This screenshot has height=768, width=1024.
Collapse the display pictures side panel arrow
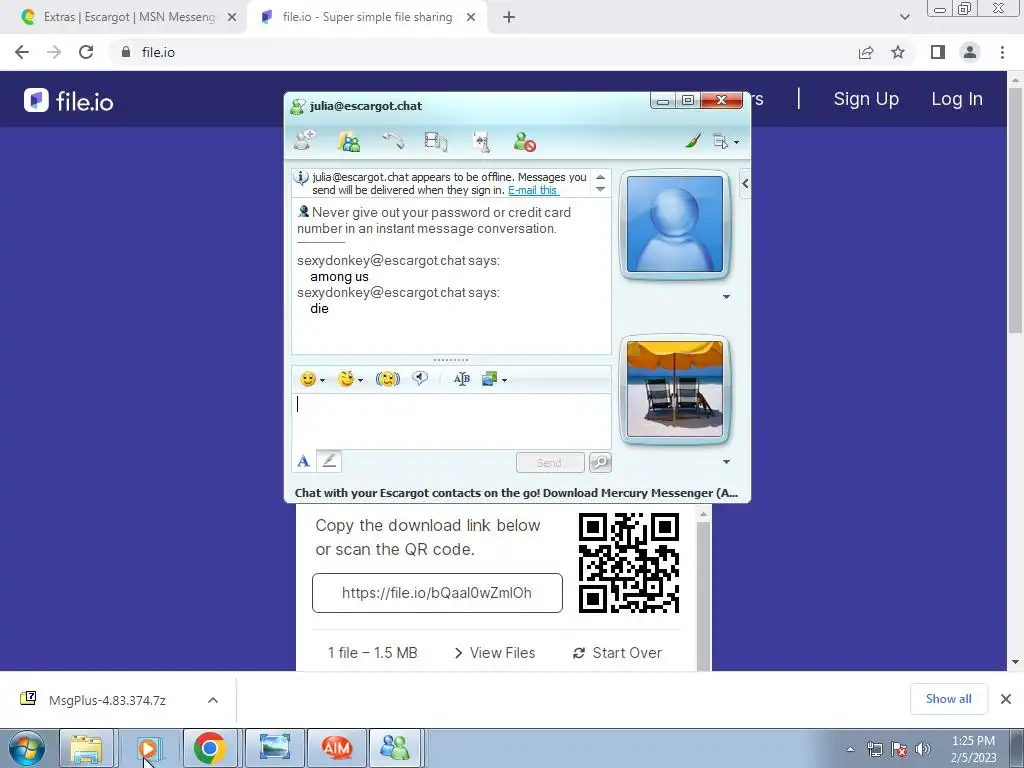point(745,184)
